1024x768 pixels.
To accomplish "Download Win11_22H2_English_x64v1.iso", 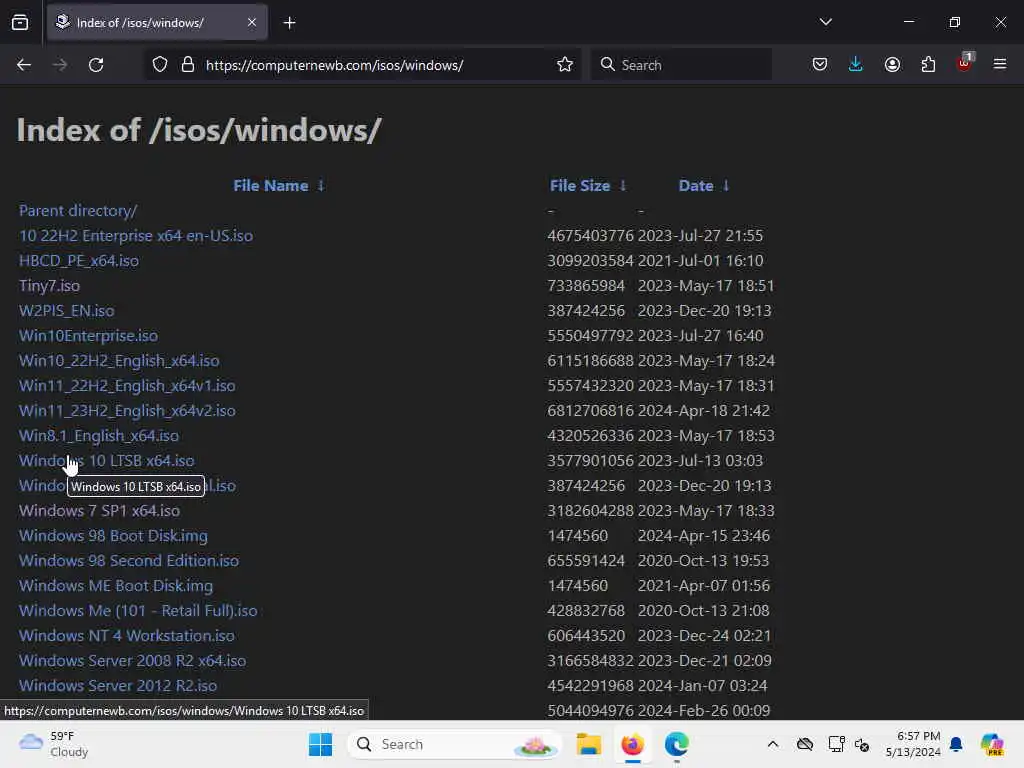I will [x=127, y=386].
